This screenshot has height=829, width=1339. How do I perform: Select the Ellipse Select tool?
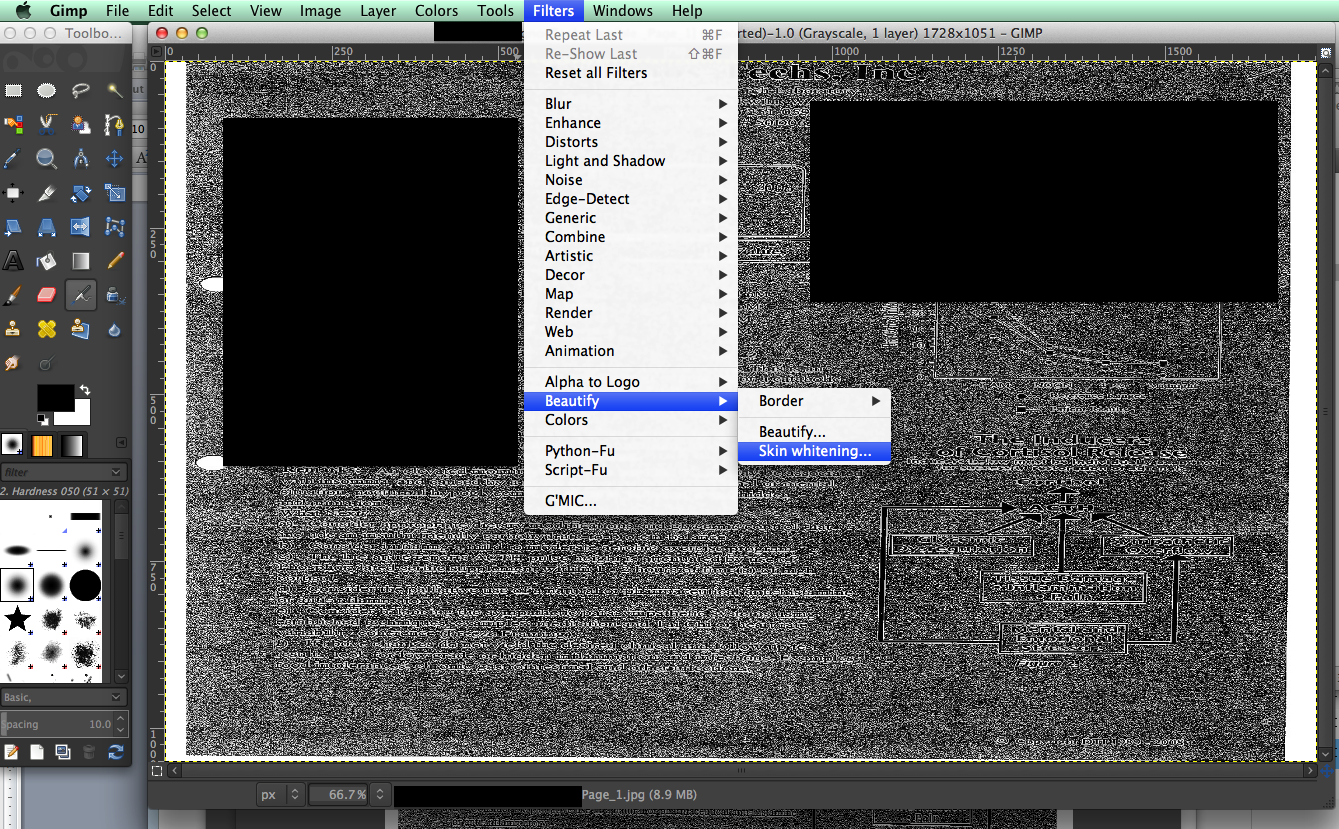[x=47, y=91]
